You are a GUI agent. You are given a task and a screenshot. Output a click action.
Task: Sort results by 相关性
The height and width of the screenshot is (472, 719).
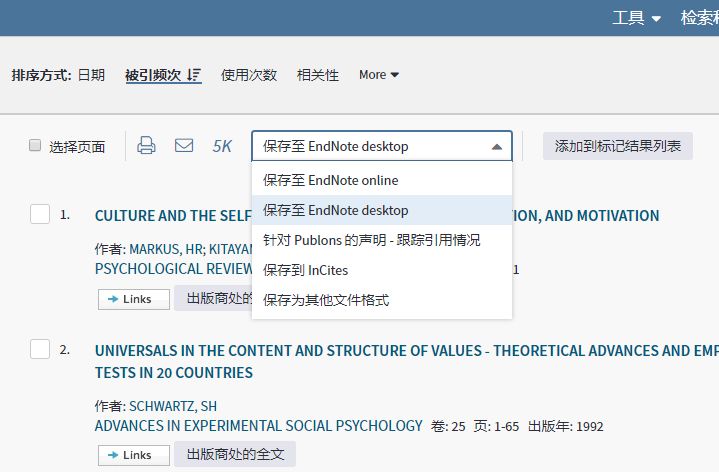318,75
